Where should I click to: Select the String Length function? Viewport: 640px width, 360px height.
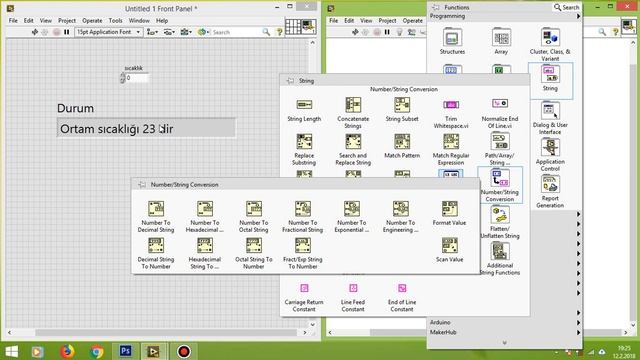(304, 110)
